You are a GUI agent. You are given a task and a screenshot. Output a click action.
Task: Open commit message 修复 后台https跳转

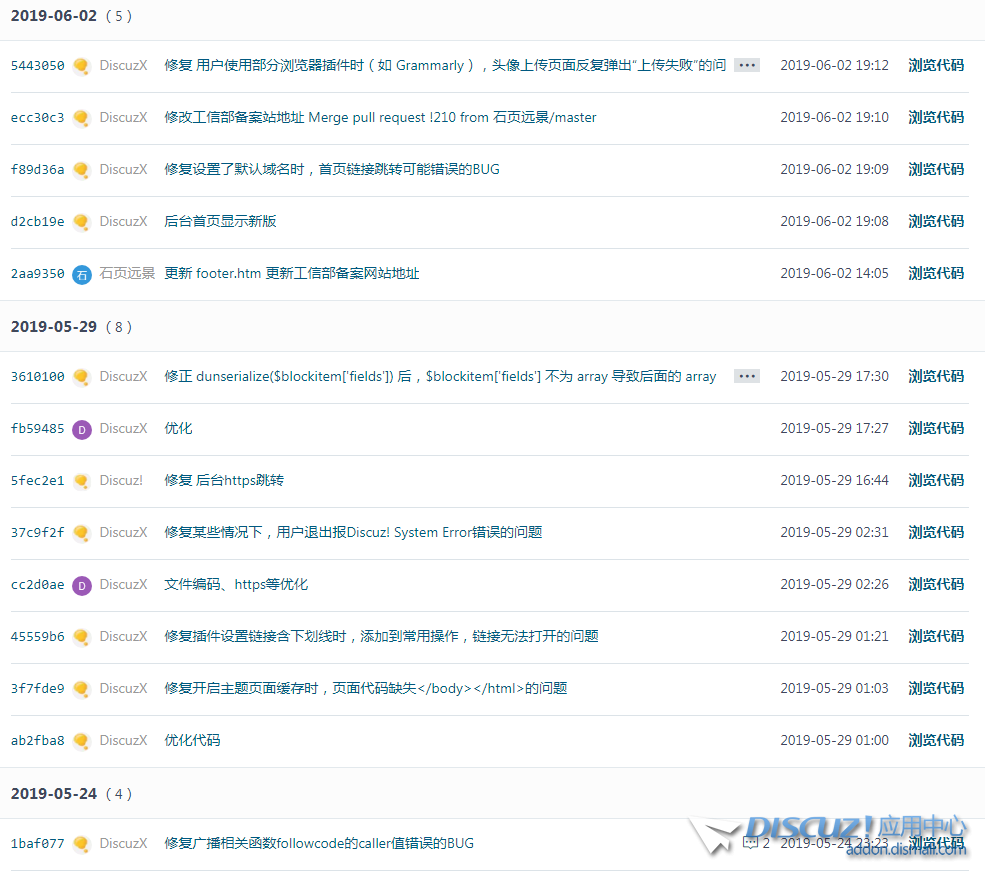224,480
